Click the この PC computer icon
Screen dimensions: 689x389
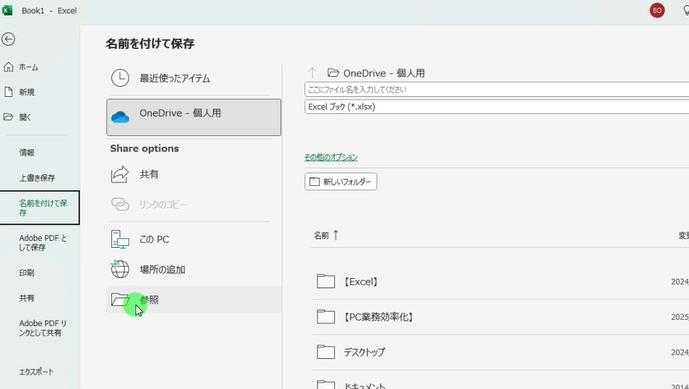pos(120,240)
